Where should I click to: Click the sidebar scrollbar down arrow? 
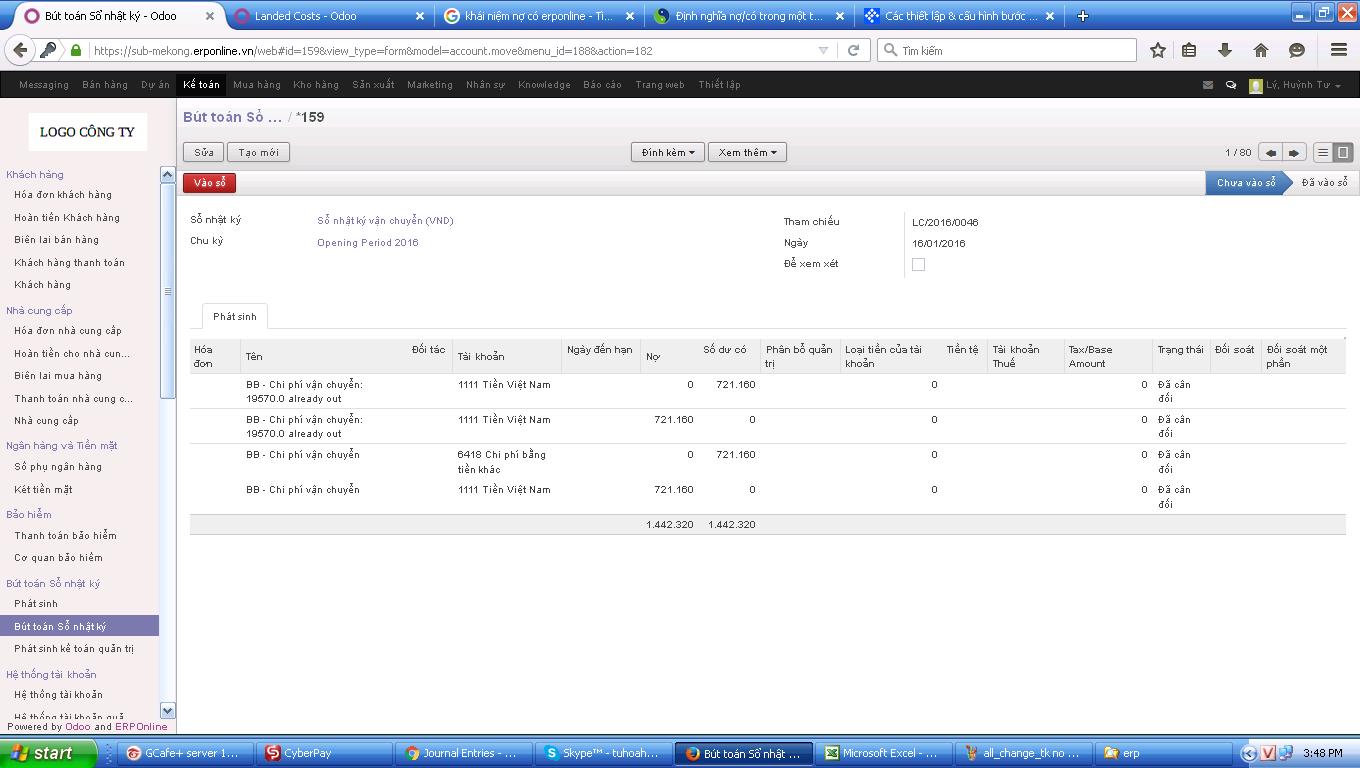pos(167,710)
